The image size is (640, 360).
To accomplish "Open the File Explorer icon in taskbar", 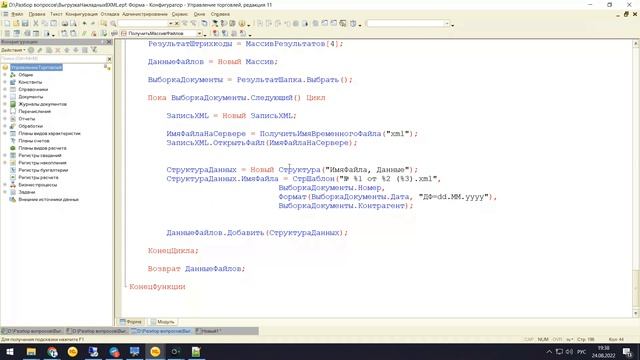I will tap(31, 351).
